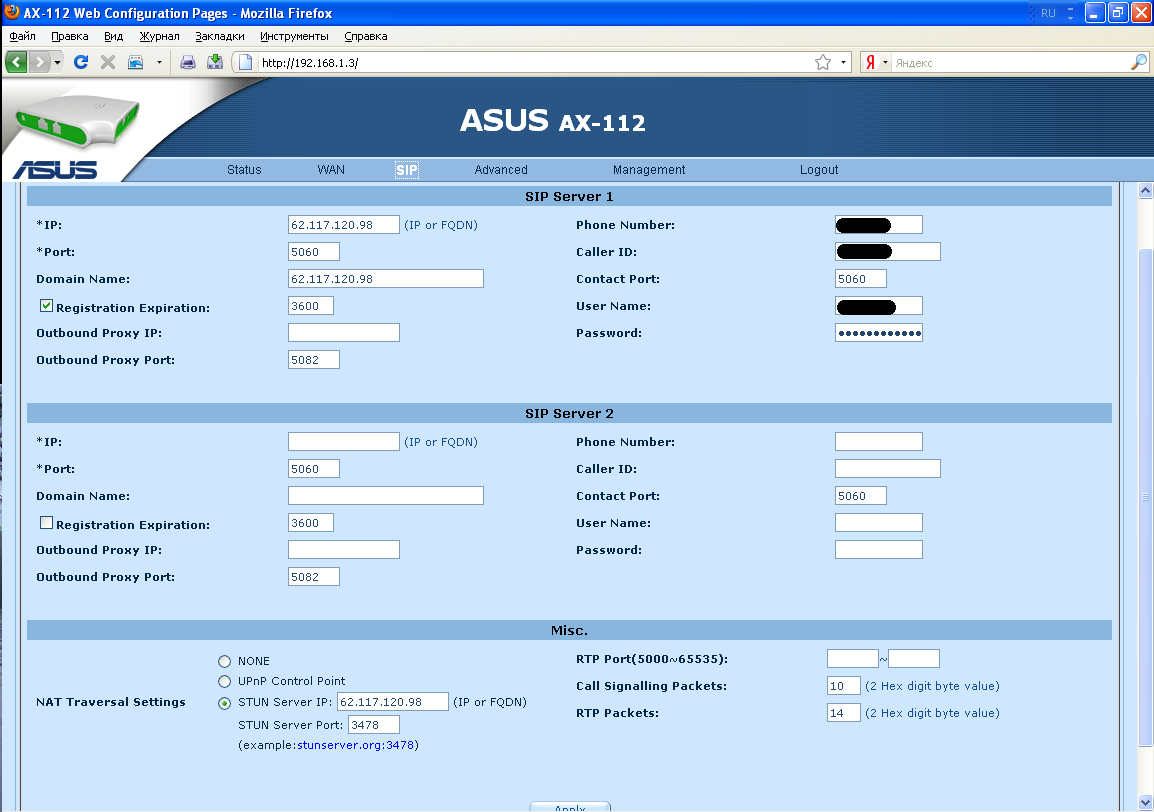Viewport: 1154px width, 812px height.
Task: Click SIP Server 2 IP field
Action: (344, 442)
